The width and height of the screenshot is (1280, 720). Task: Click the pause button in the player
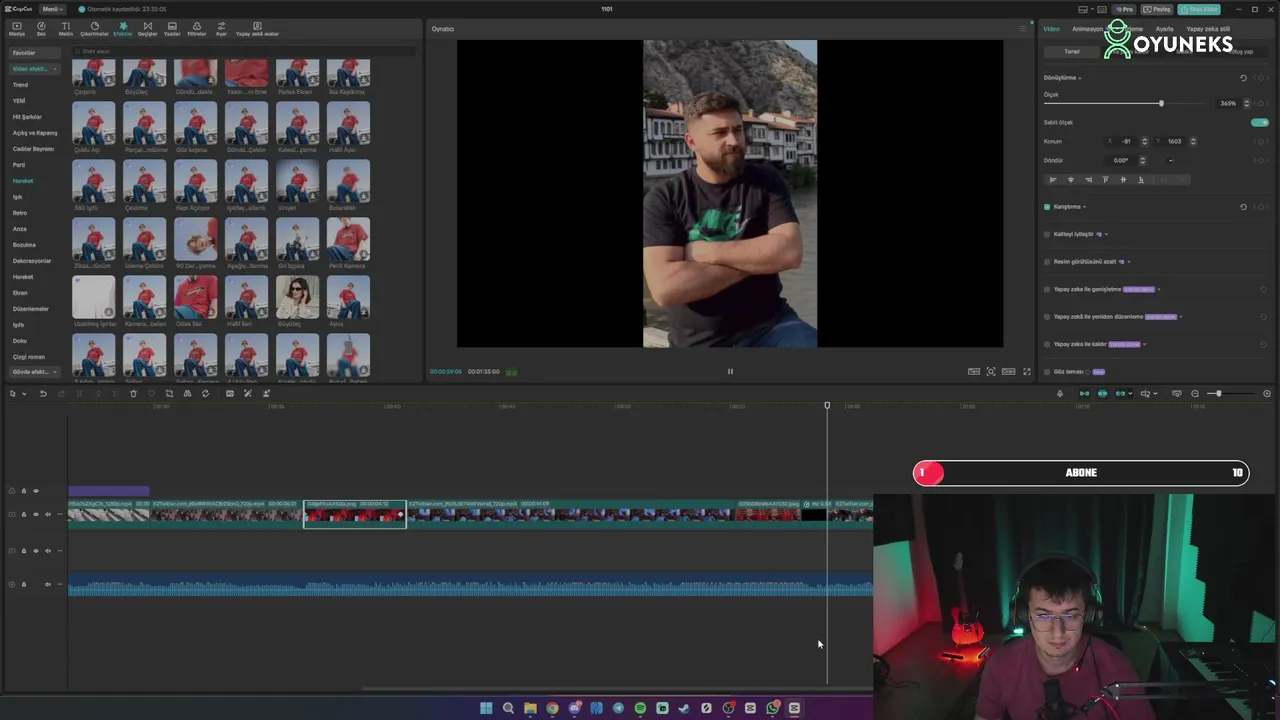pos(730,372)
